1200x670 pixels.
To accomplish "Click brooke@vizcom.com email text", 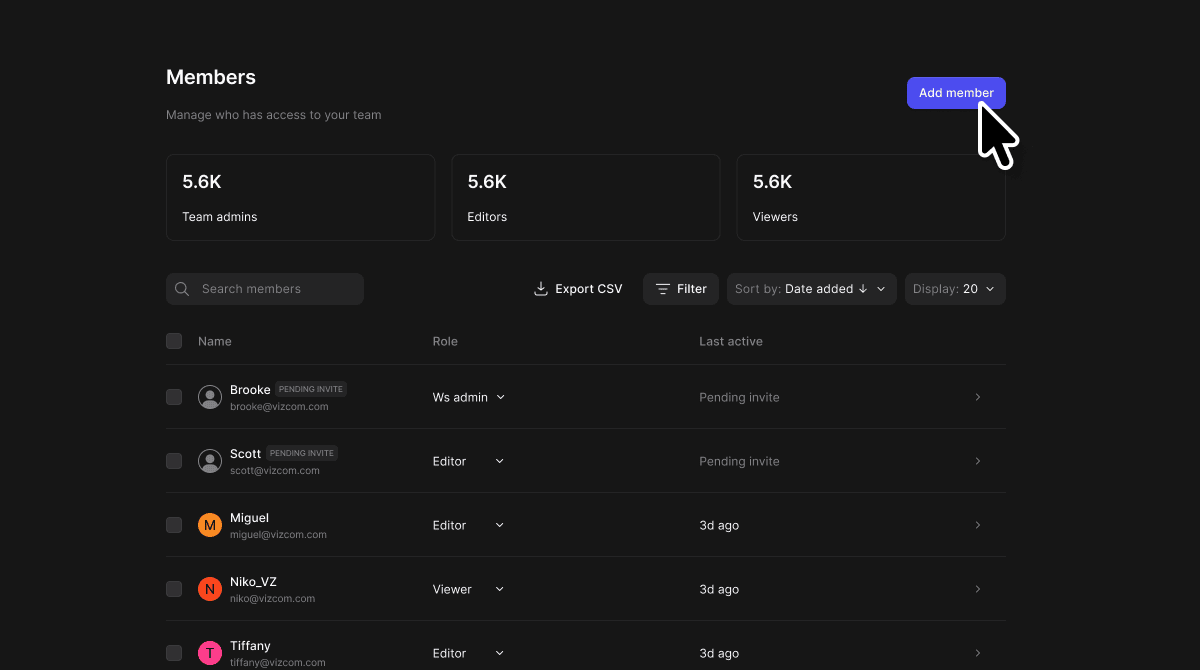I will pos(279,407).
